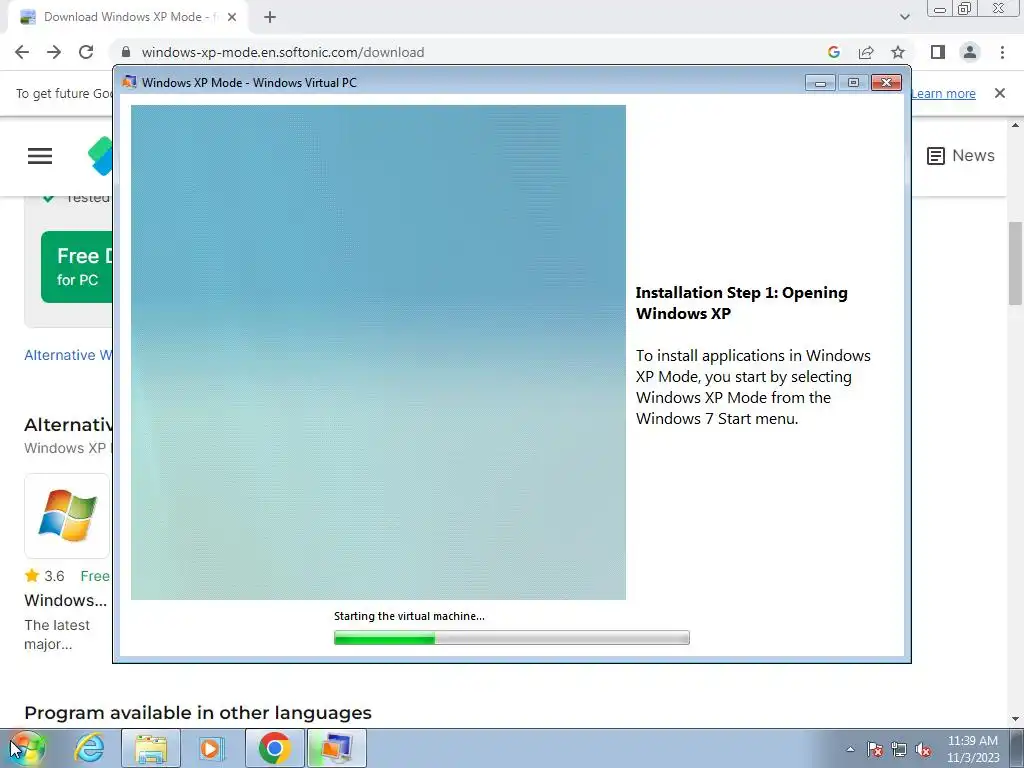The height and width of the screenshot is (768, 1024).
Task: Click 'Installation Step 1' heading text
Action: click(741, 303)
